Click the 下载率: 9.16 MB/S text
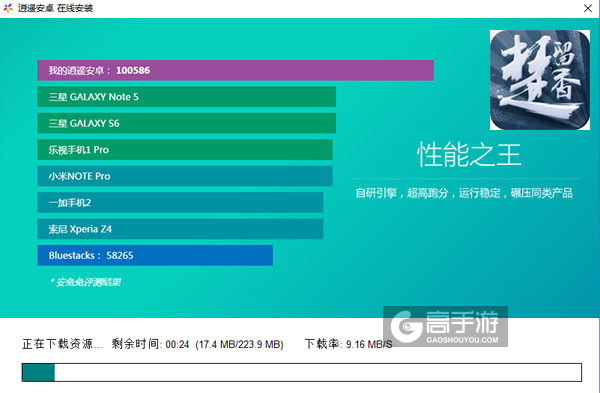The width and height of the screenshot is (600, 393). tap(349, 344)
